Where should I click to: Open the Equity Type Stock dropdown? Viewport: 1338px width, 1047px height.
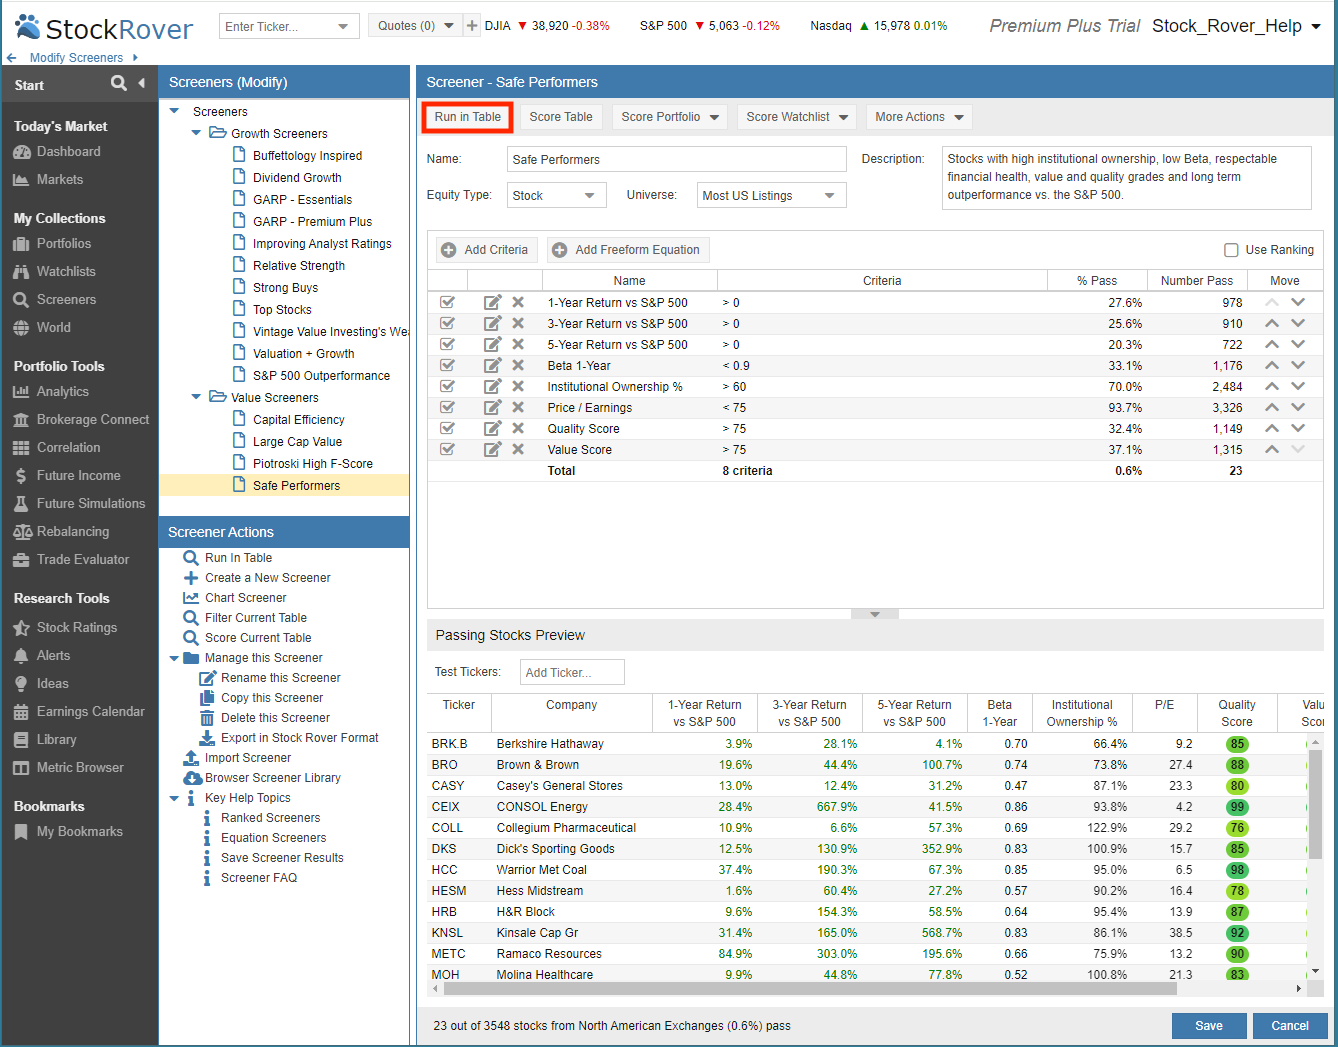pyautogui.click(x=556, y=195)
